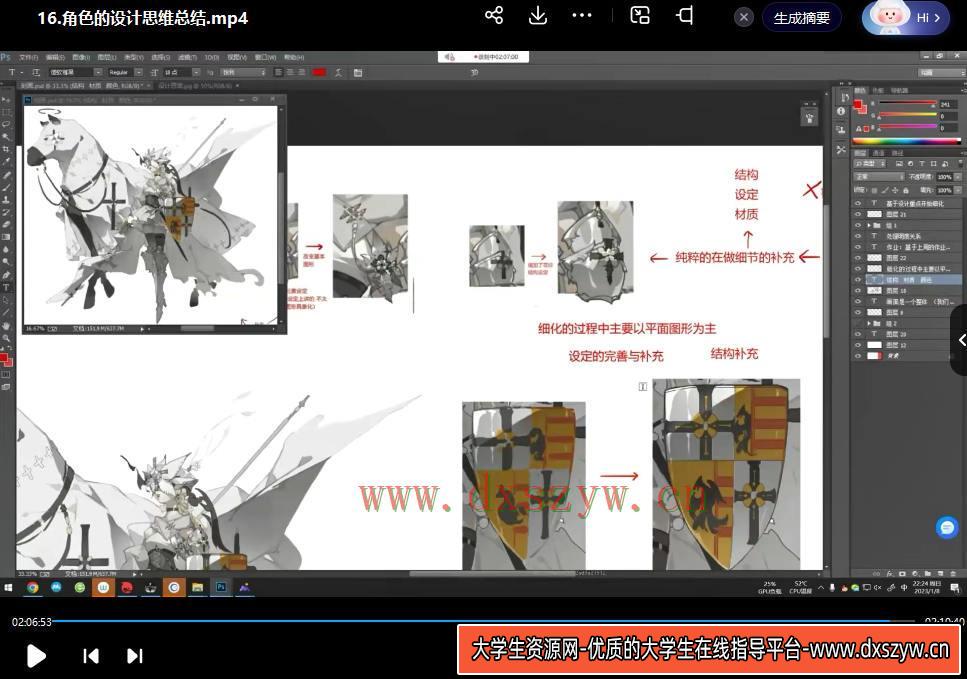Skip to the next video

(134, 656)
